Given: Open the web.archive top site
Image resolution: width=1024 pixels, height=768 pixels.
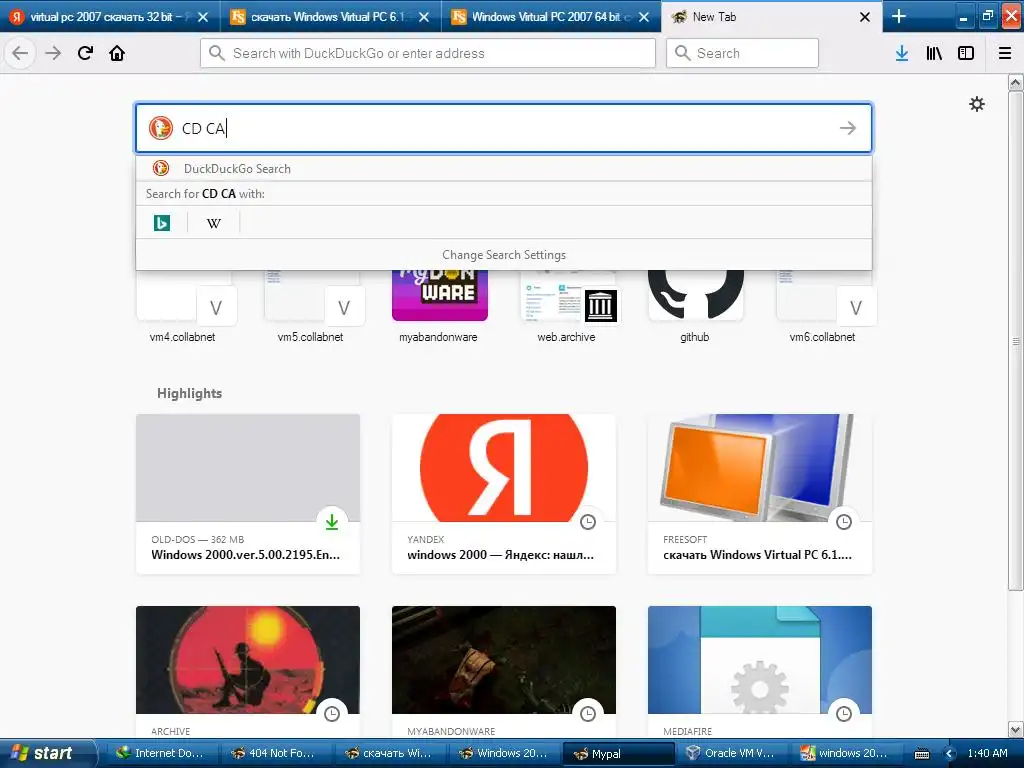Looking at the screenshot, I should 568,306.
